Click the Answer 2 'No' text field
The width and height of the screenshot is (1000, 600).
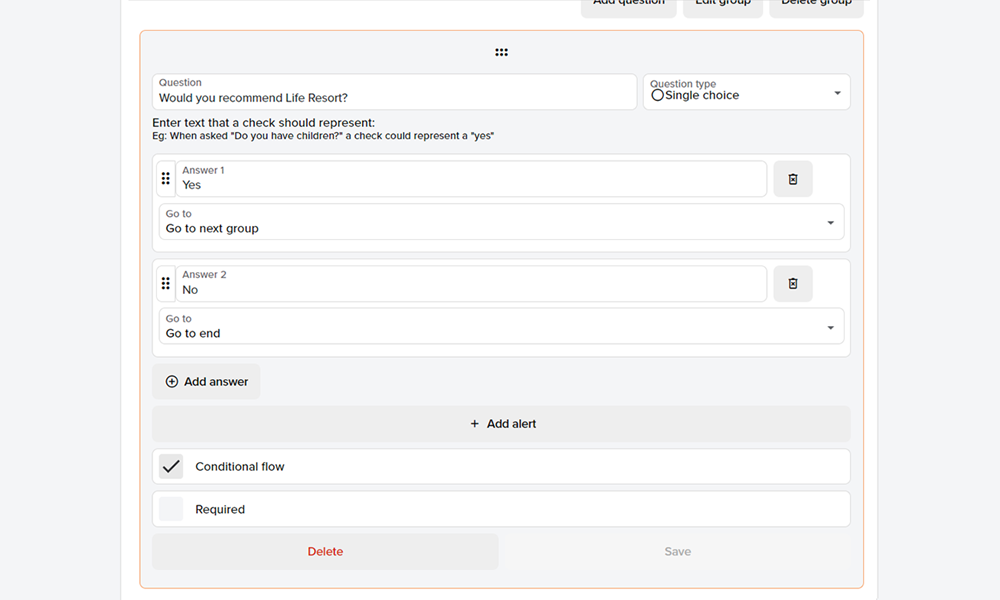(471, 283)
